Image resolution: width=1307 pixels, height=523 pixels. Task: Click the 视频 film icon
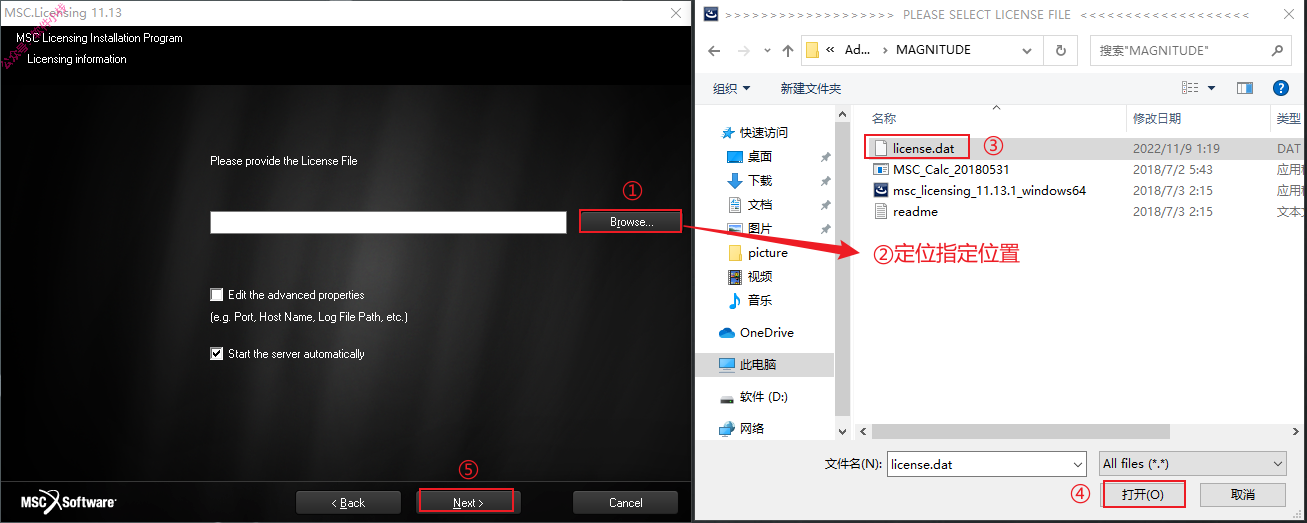pos(735,276)
